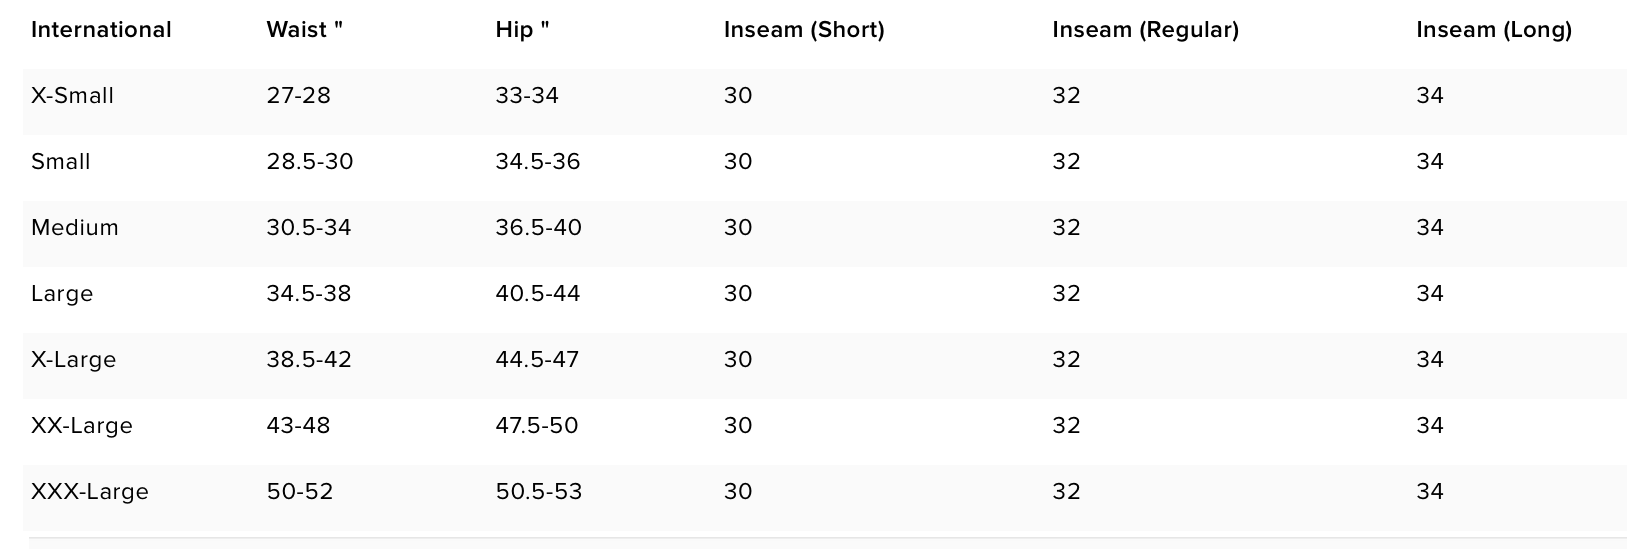1627x549 pixels.
Task: Click the International column header
Action: point(101,30)
